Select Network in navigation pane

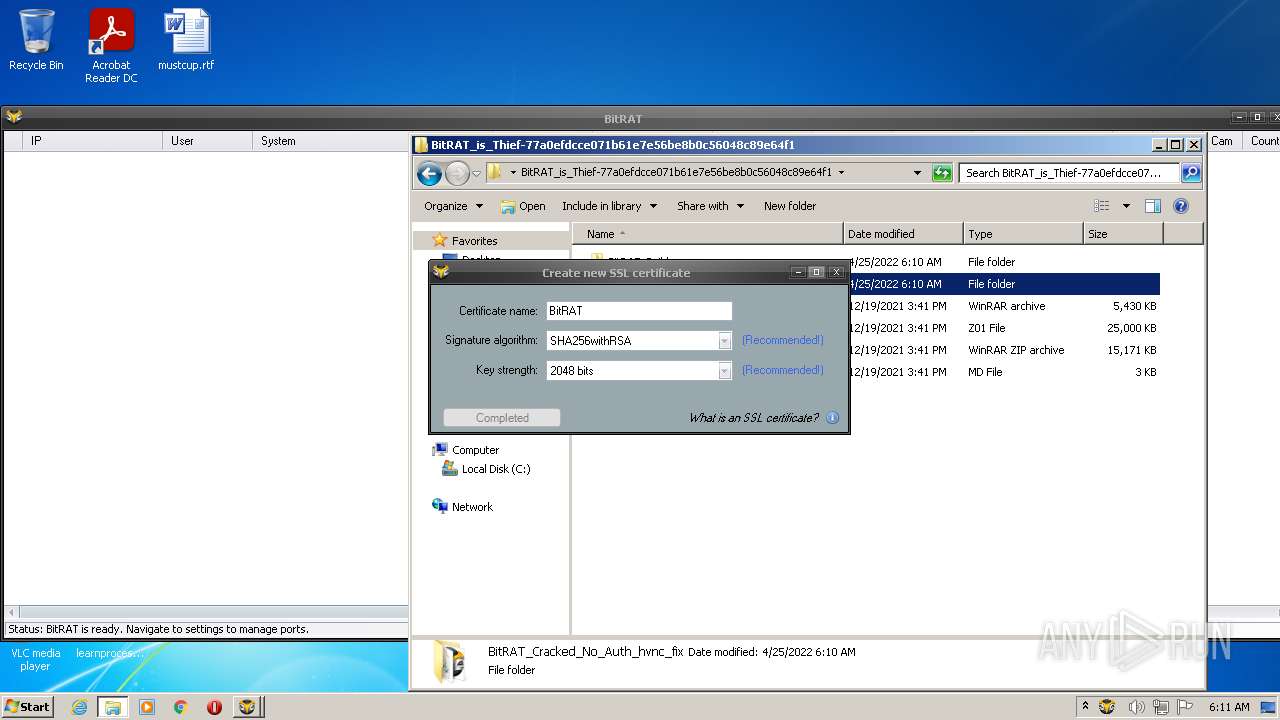pos(463,507)
